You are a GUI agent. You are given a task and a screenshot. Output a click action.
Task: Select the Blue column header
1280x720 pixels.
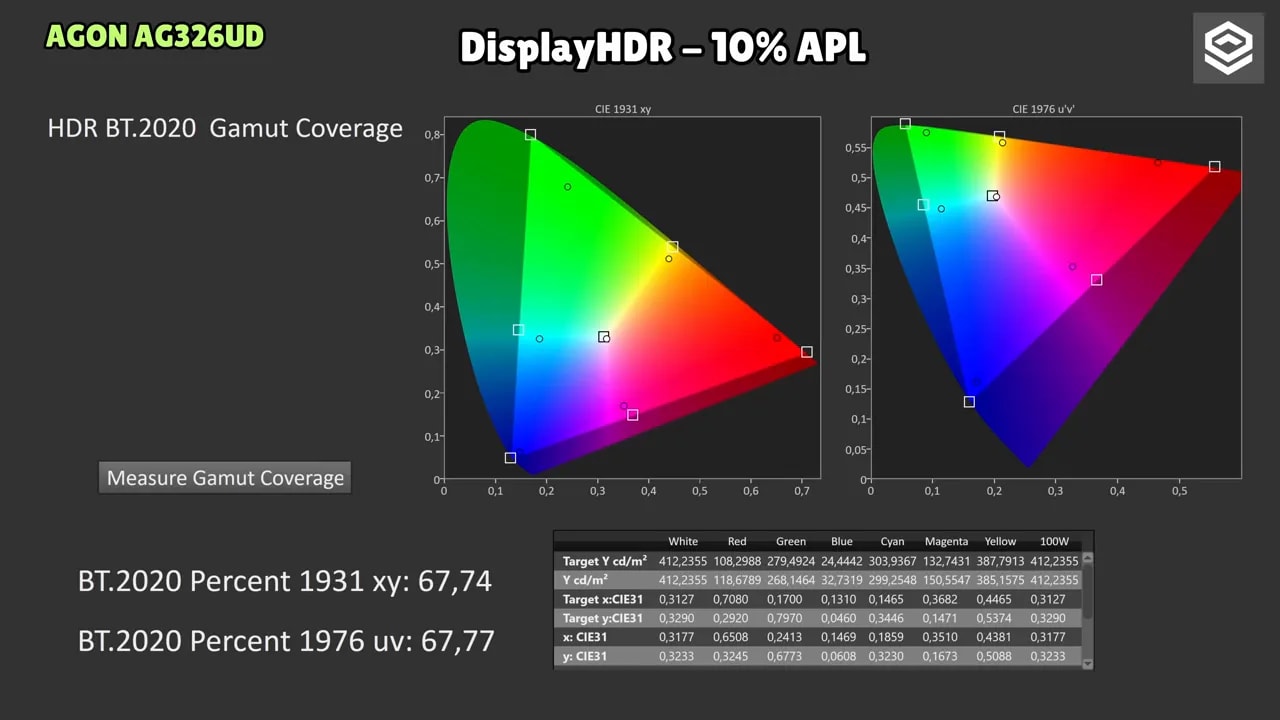pyautogui.click(x=842, y=542)
